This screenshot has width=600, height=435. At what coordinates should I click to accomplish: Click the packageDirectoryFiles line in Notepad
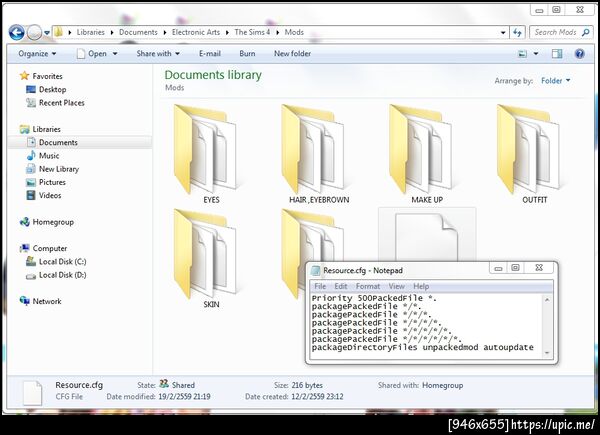[x=422, y=348]
